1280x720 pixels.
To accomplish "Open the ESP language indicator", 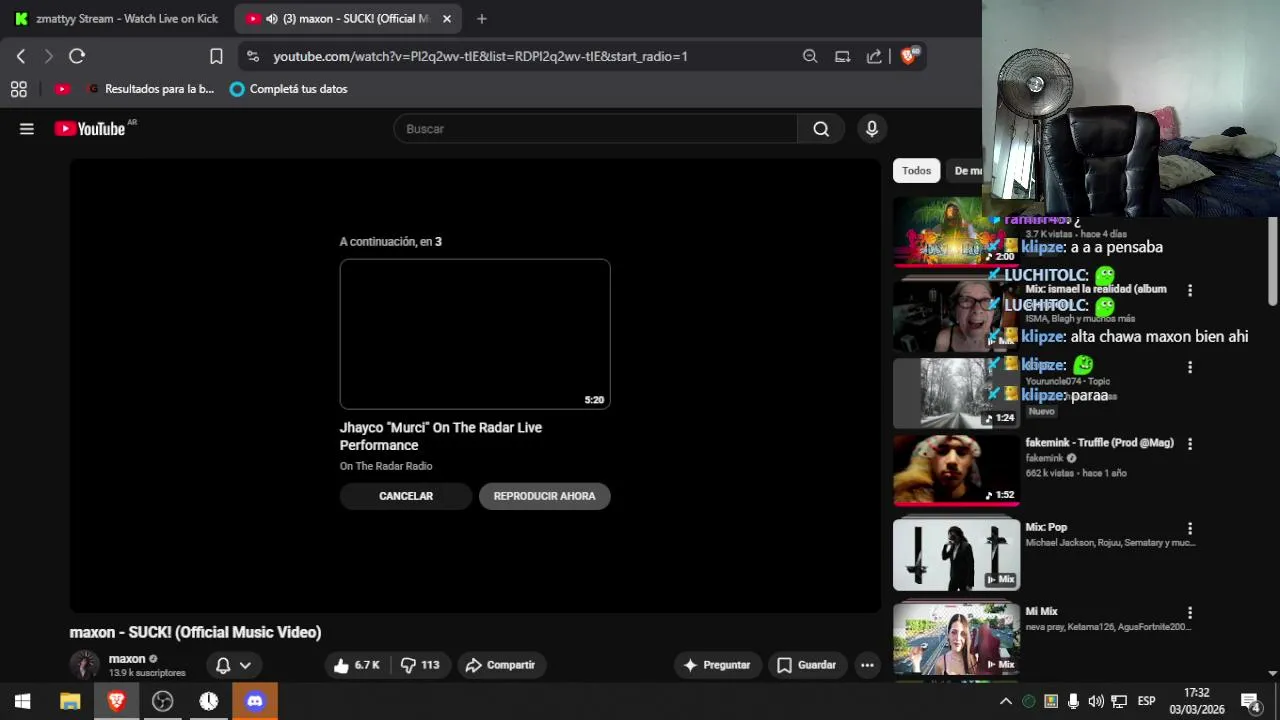I will point(1146,701).
